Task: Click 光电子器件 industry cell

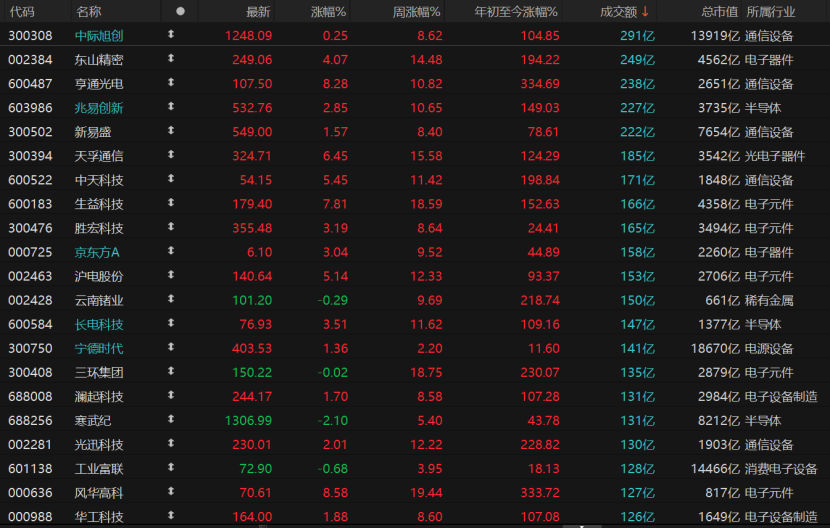Action: point(775,156)
